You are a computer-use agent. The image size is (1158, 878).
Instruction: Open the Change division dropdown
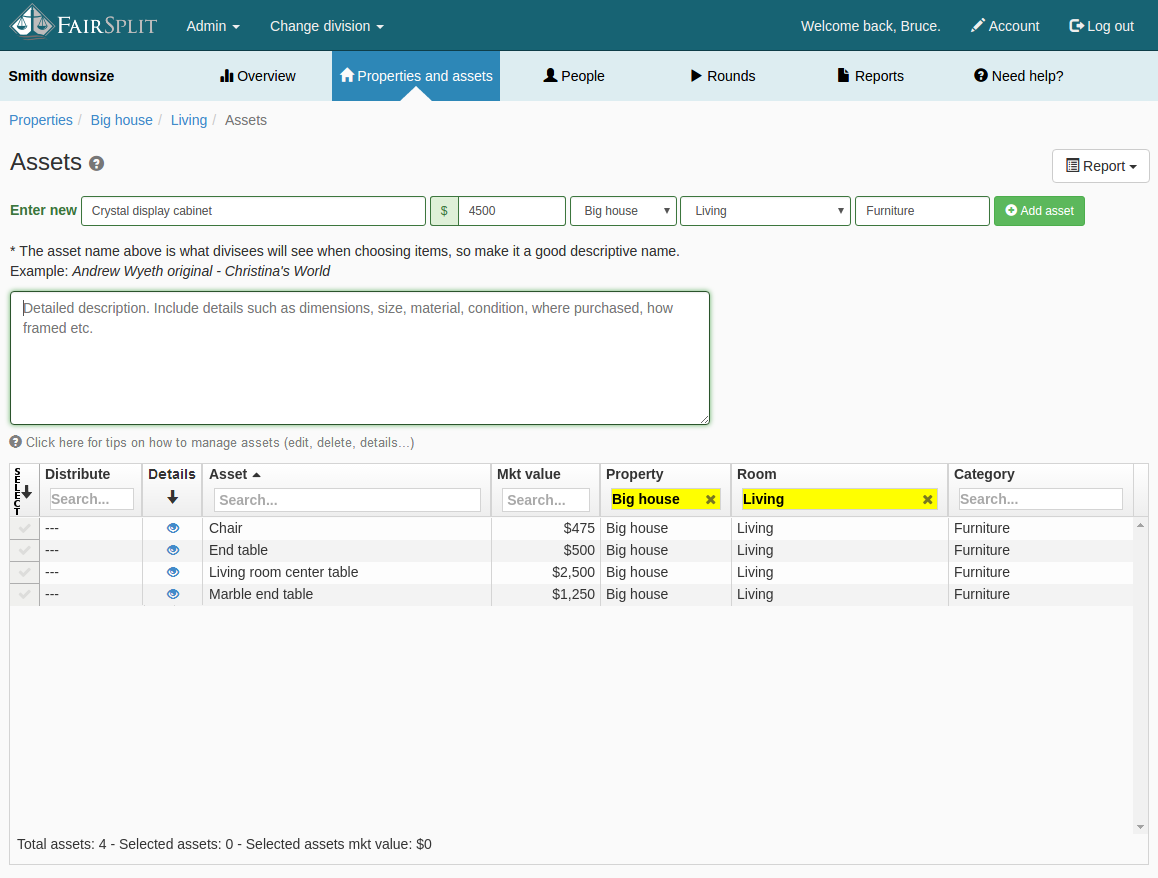coord(326,26)
